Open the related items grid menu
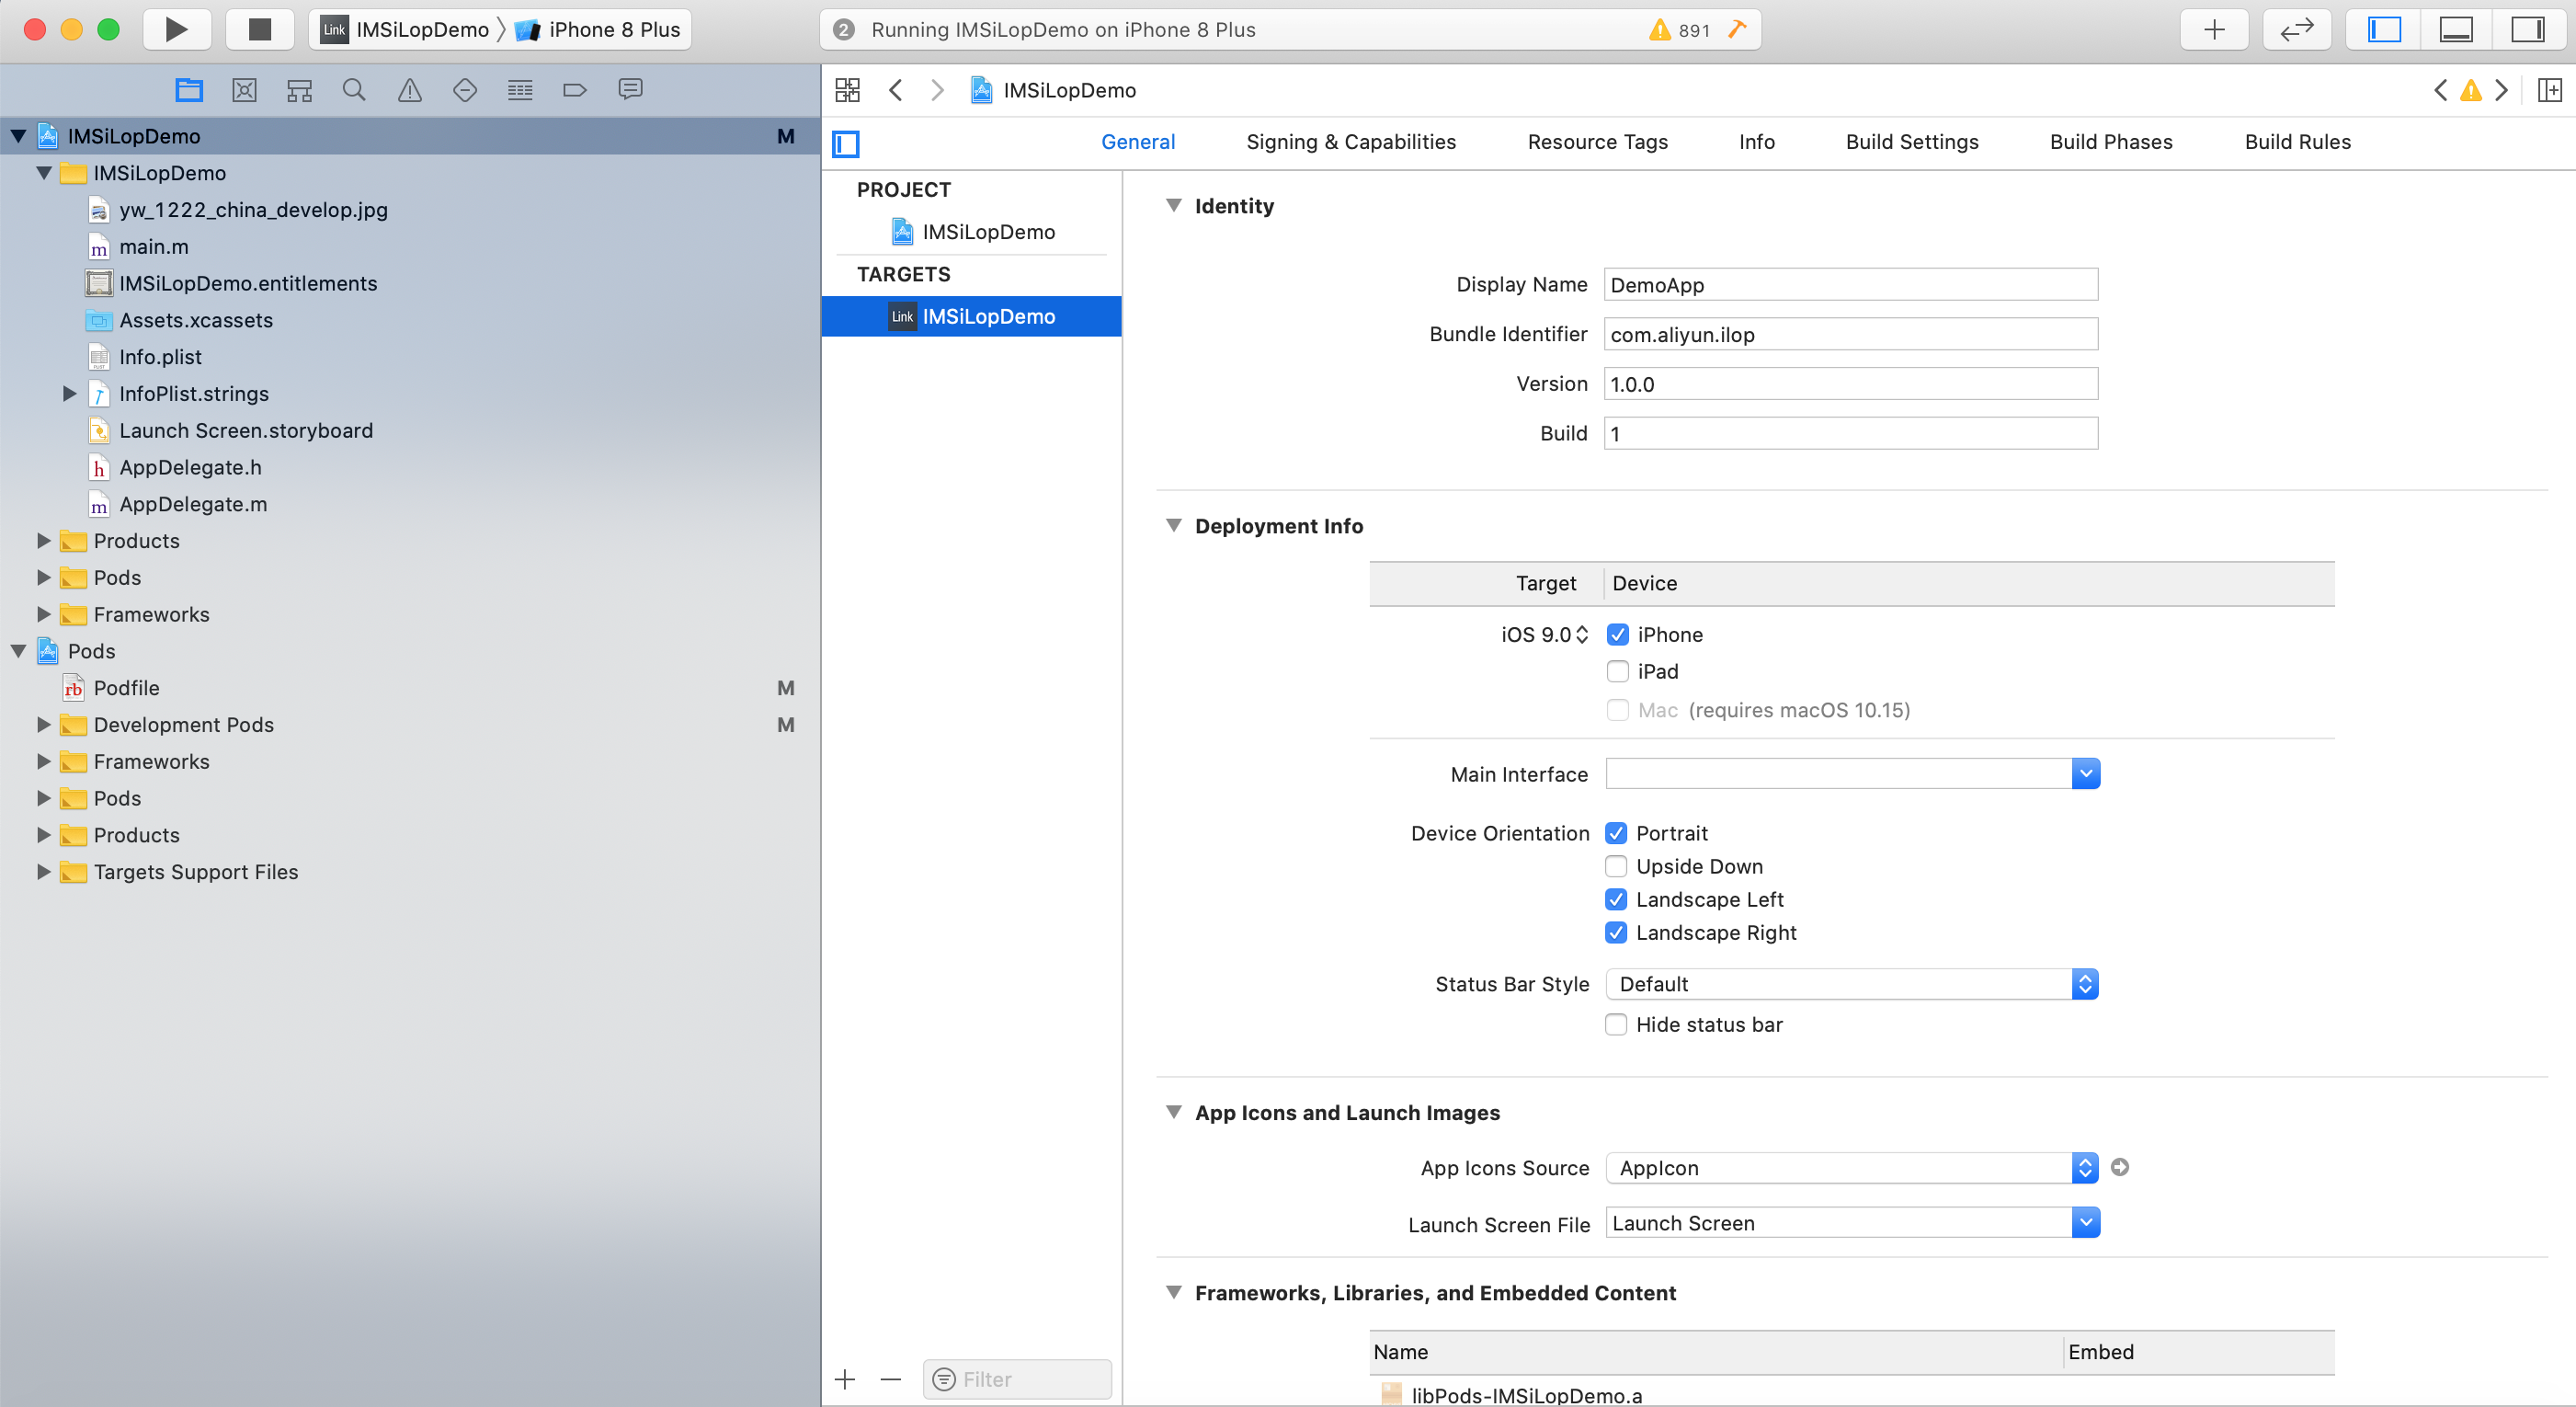The image size is (2576, 1407). click(x=847, y=90)
